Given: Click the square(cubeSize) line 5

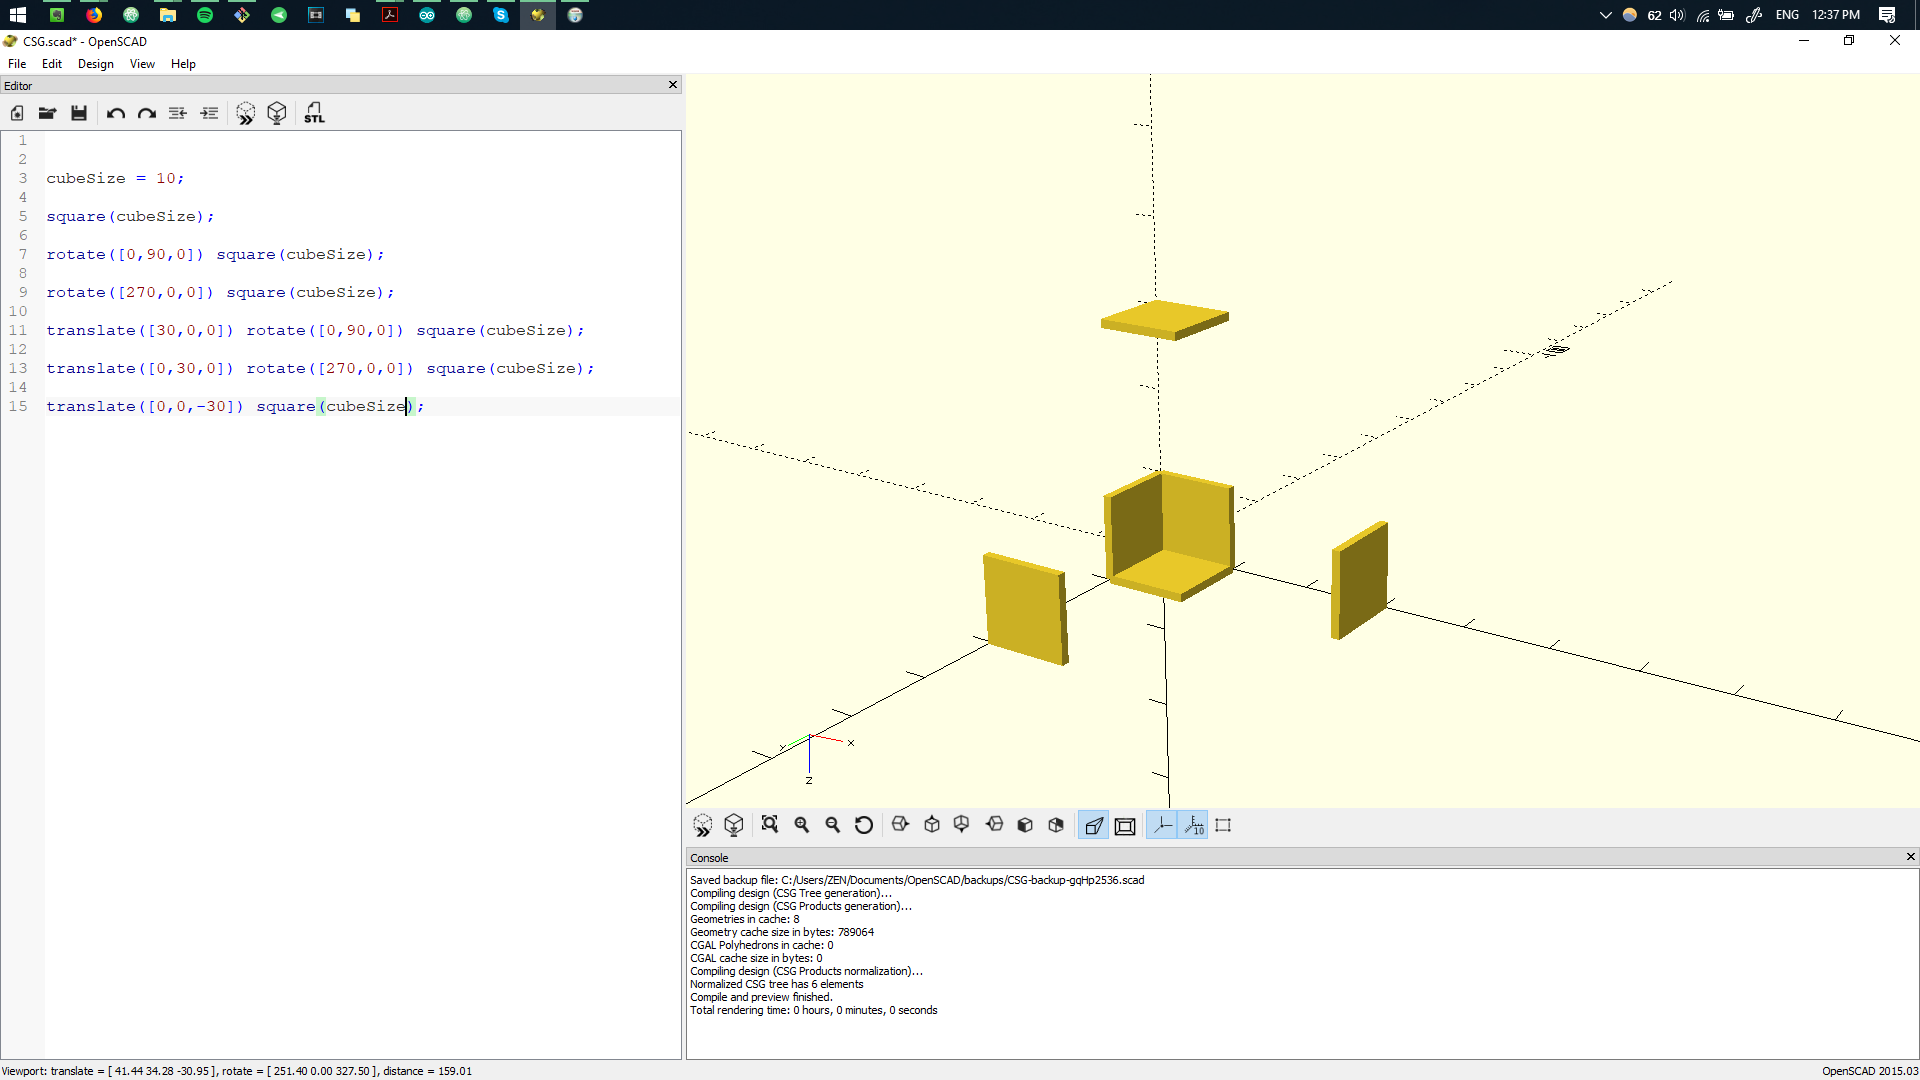Looking at the screenshot, I should click(x=130, y=216).
